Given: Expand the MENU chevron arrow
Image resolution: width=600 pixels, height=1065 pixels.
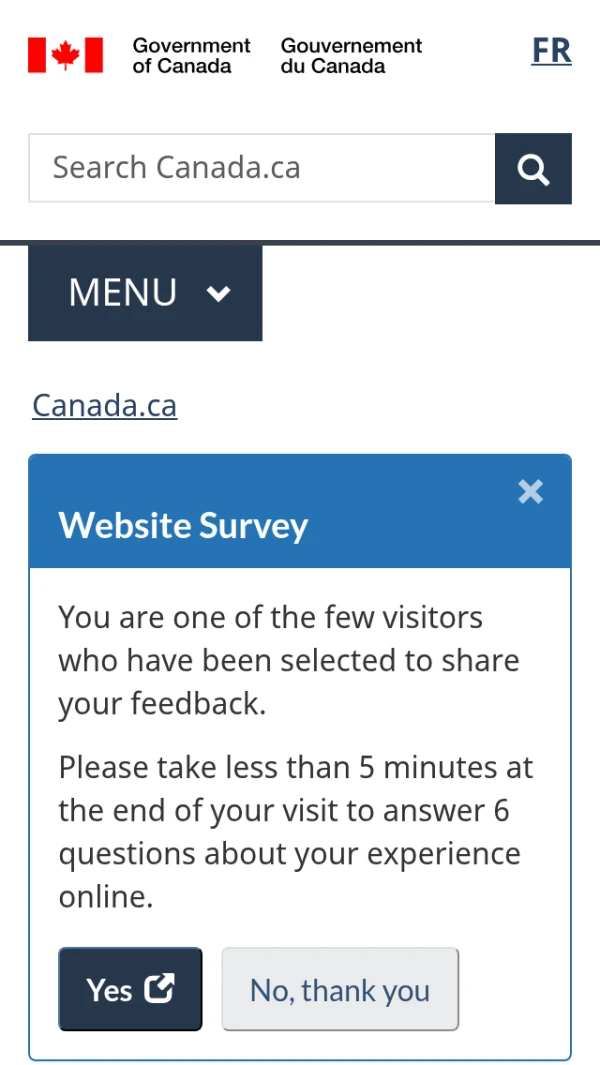Looking at the screenshot, I should pos(218,293).
